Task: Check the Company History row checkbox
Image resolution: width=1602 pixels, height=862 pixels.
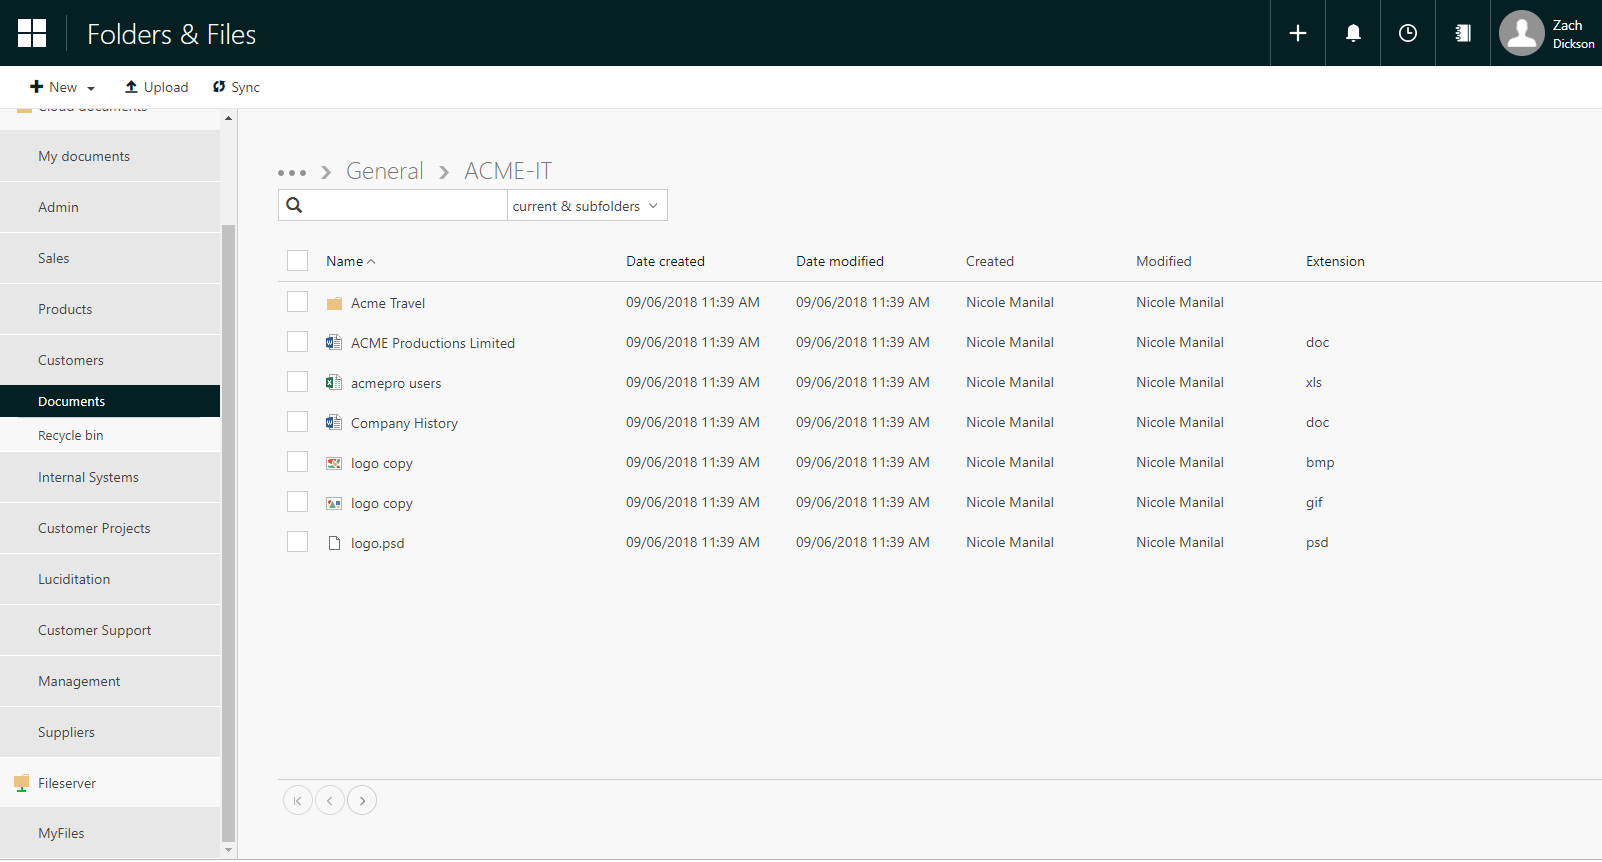Action: pyautogui.click(x=297, y=422)
